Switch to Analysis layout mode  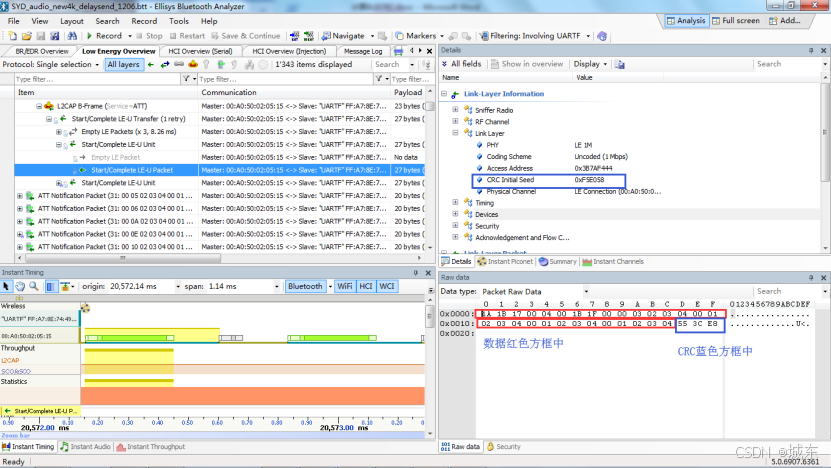coord(686,21)
